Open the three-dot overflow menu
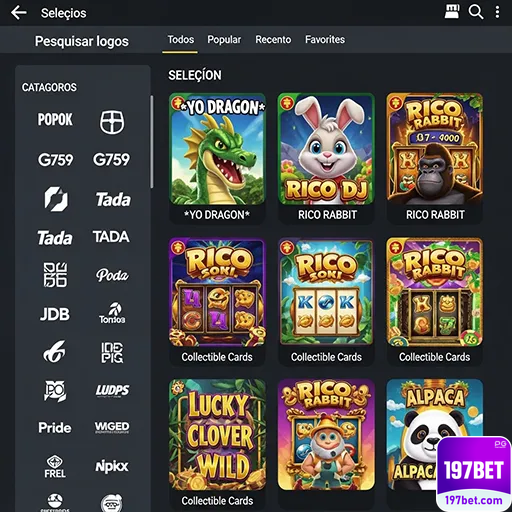The height and width of the screenshot is (512, 512). [497, 12]
